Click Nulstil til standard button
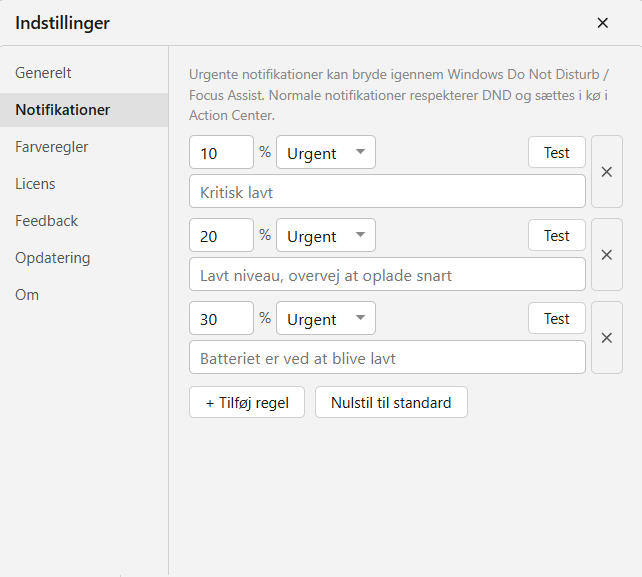 pos(391,402)
